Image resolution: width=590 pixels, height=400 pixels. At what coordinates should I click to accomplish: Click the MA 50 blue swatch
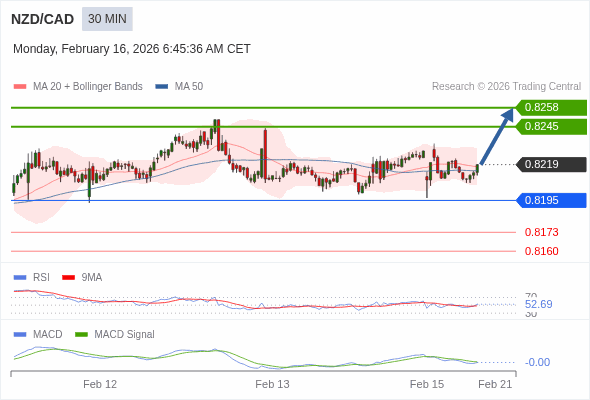(x=162, y=87)
